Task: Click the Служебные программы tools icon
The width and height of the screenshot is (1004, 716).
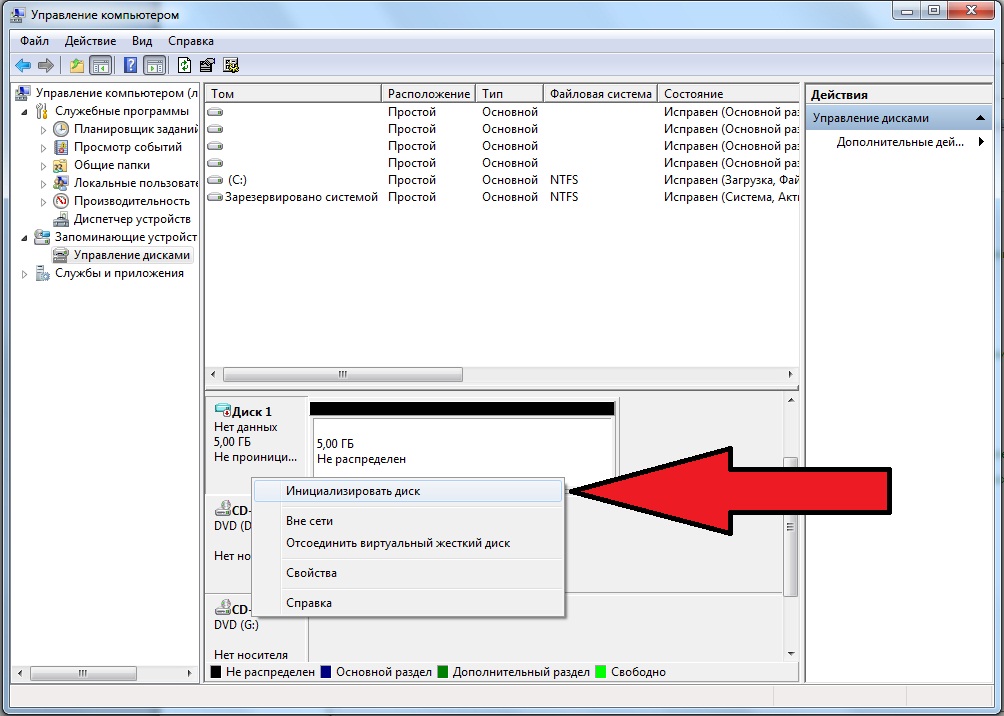Action: (42, 111)
